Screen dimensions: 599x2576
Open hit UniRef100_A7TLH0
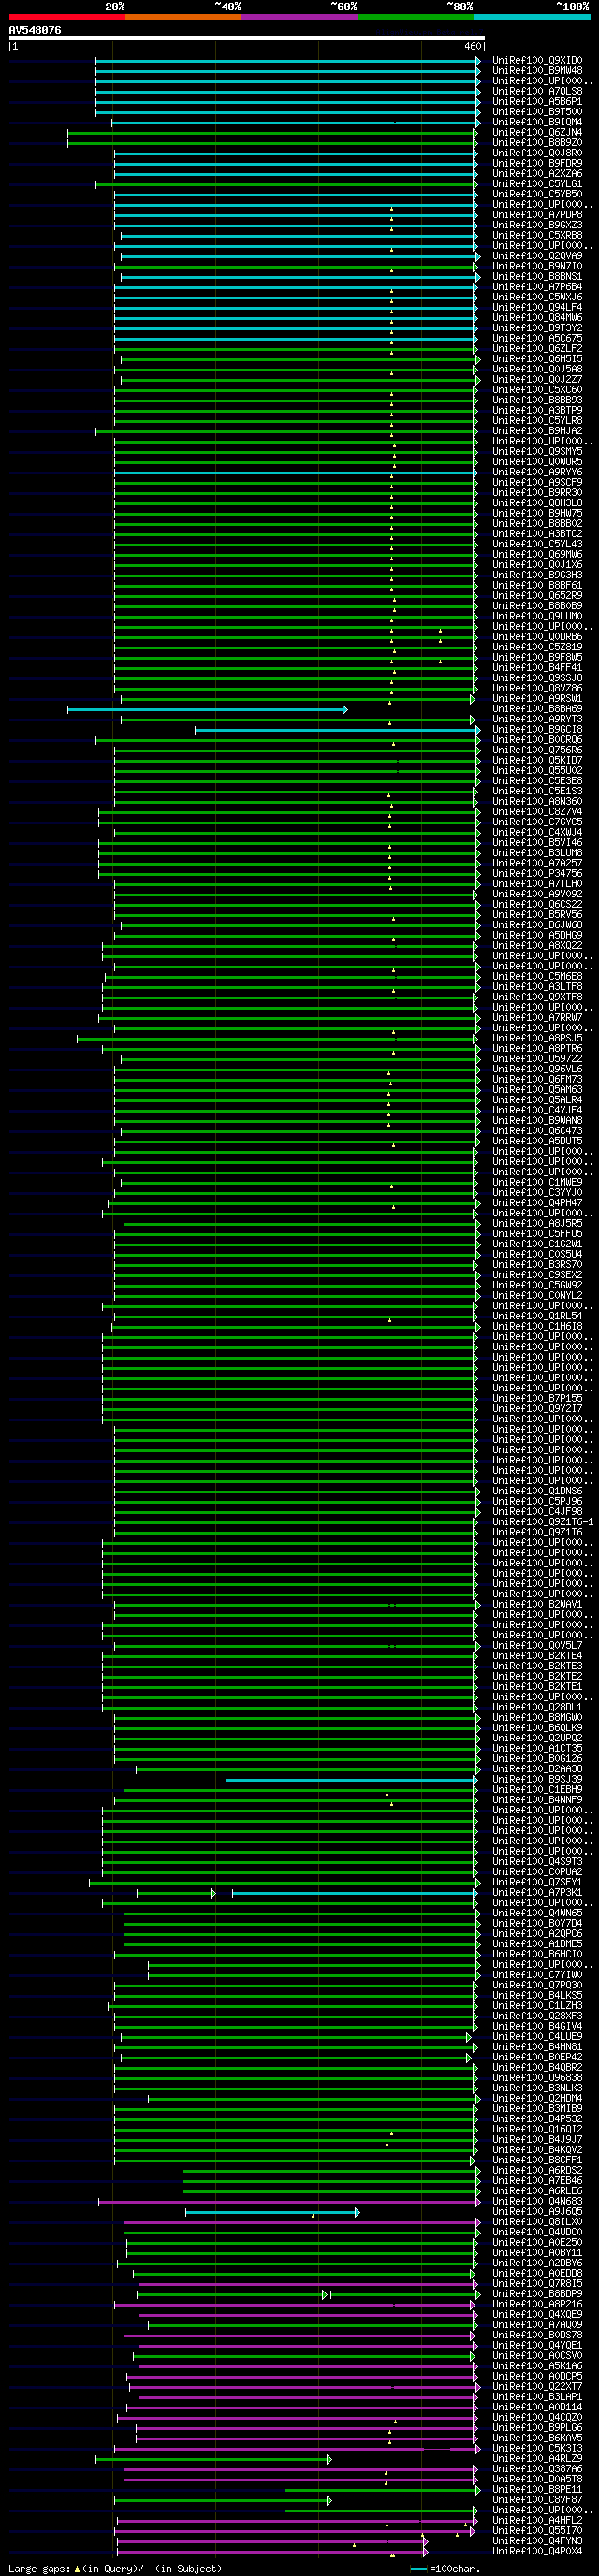[x=537, y=884]
